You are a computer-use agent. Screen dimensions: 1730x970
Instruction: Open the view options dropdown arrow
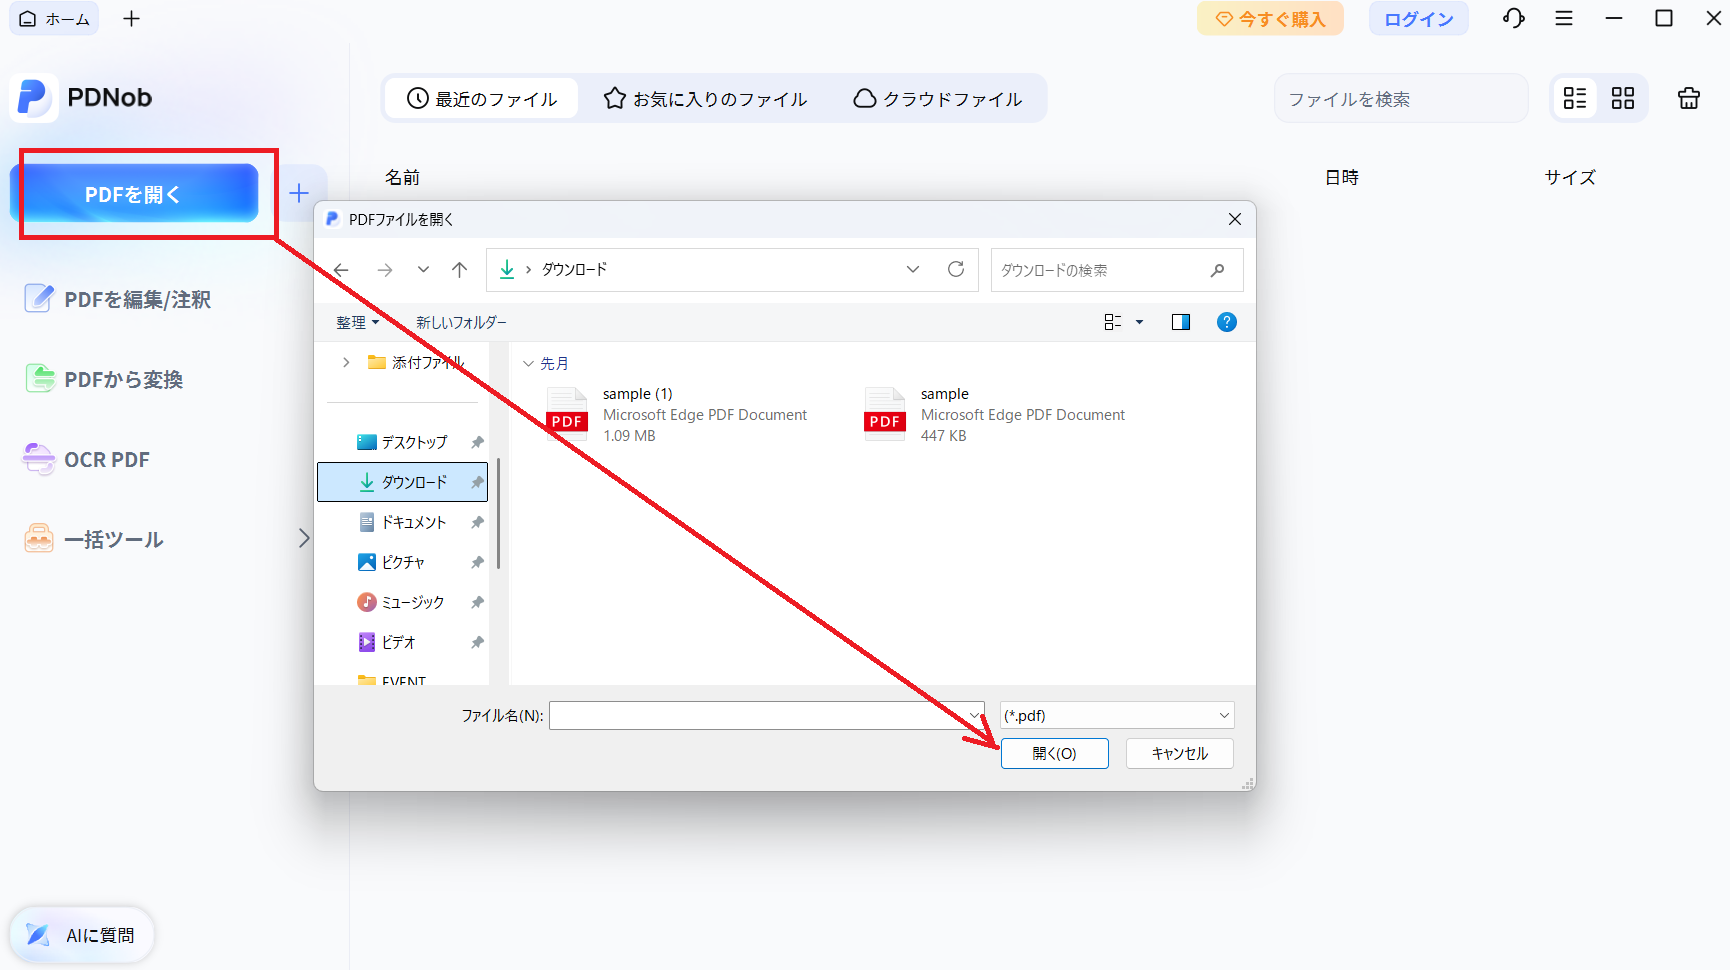point(1139,322)
